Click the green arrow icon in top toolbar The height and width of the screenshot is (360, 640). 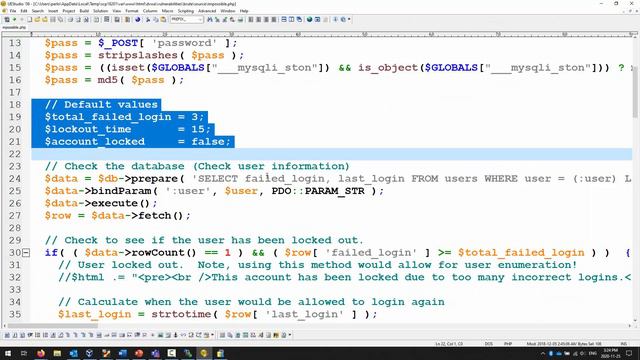[x=14, y=19]
